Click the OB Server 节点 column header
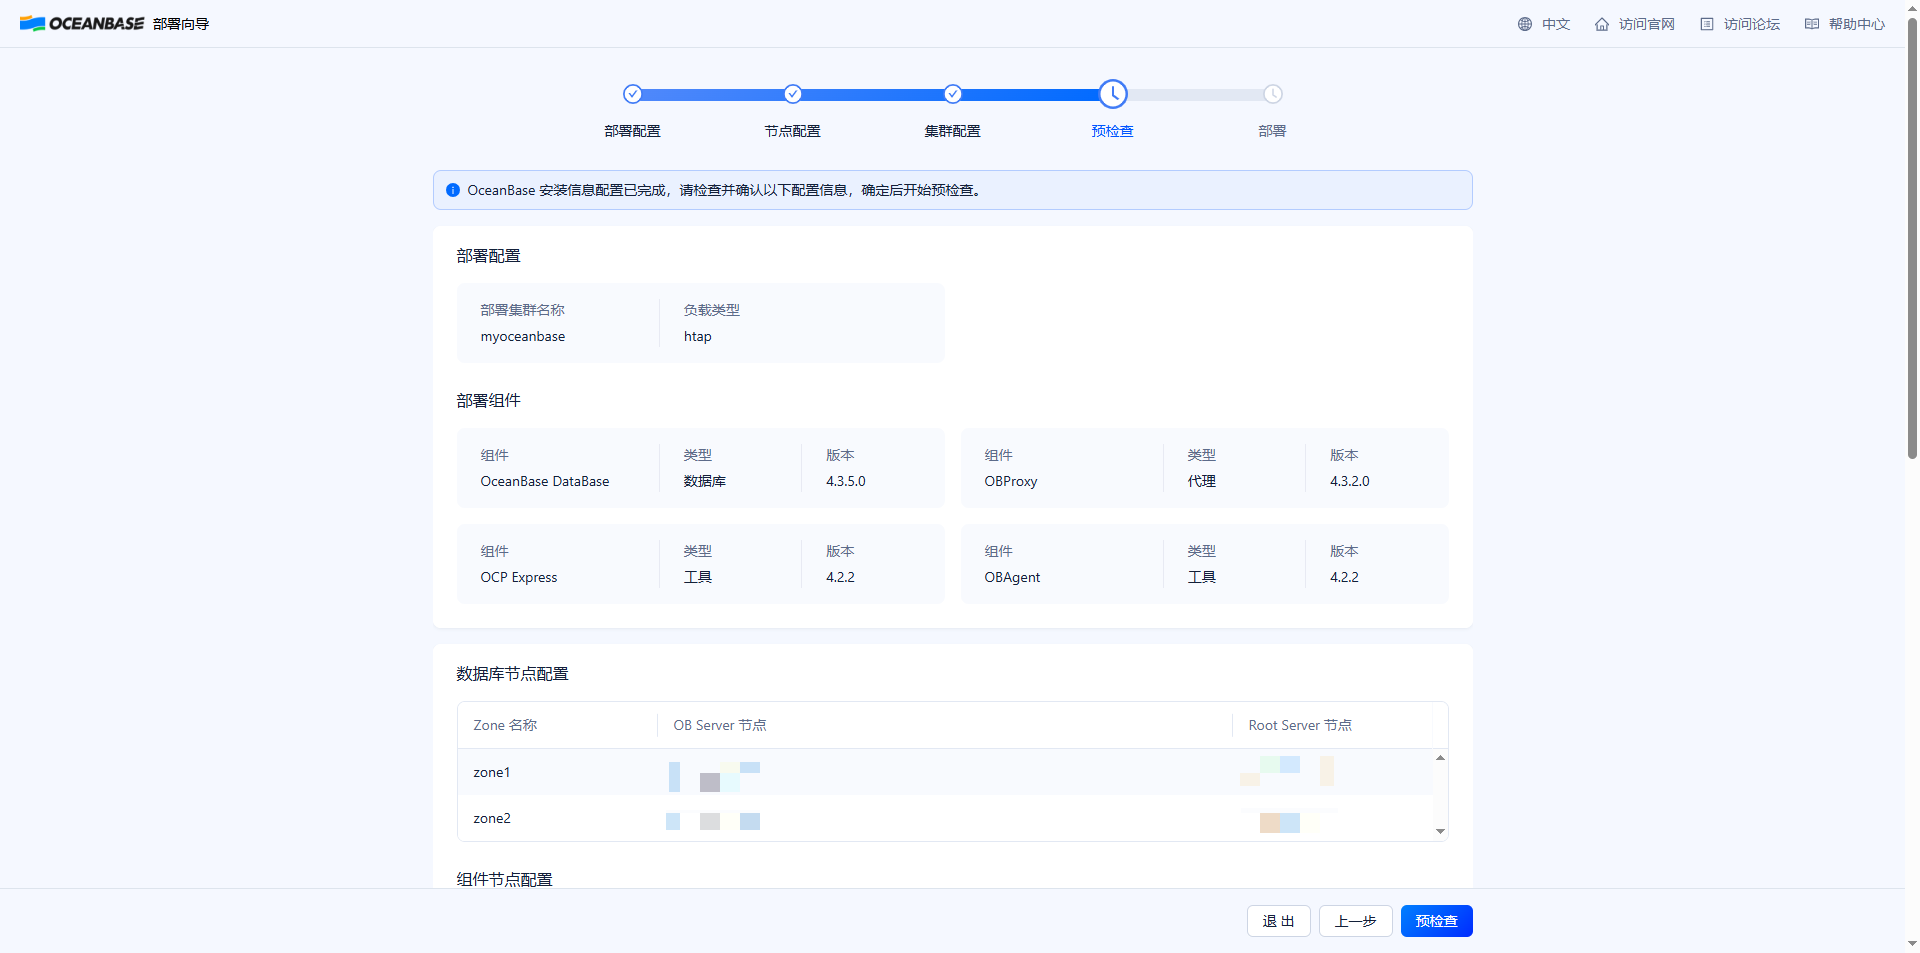 click(720, 725)
